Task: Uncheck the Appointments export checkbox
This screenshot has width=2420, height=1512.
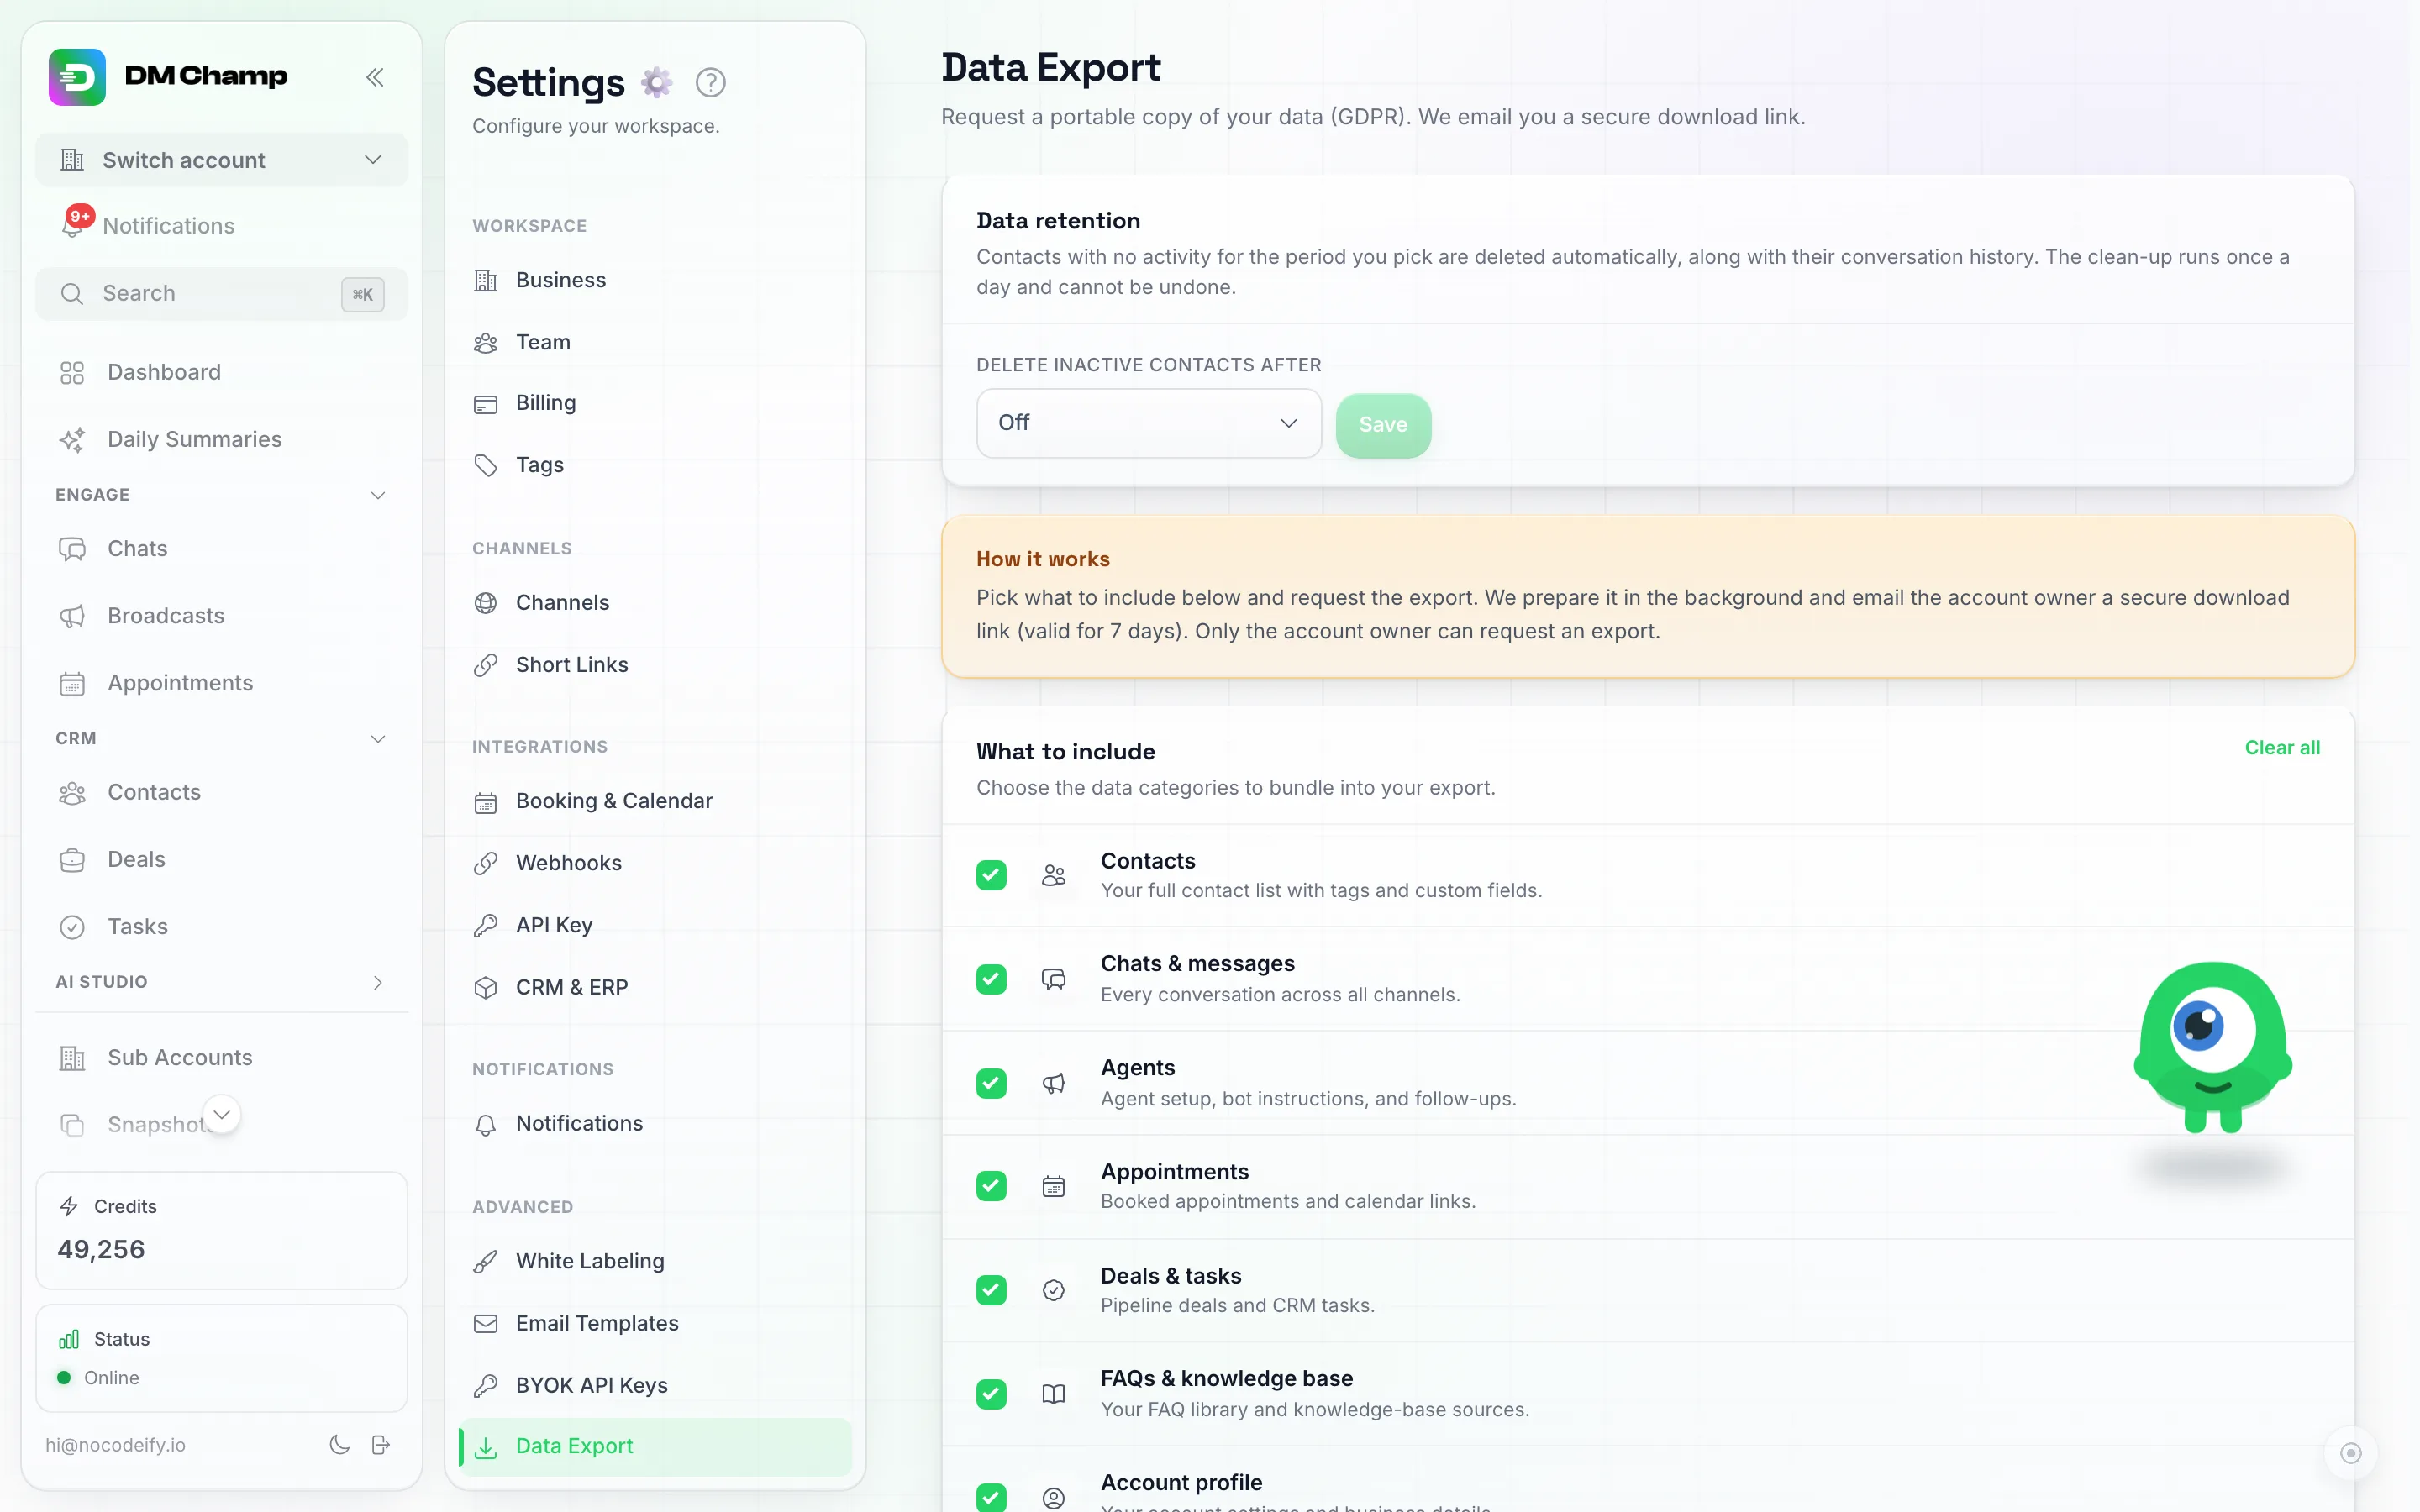Action: [x=991, y=1186]
